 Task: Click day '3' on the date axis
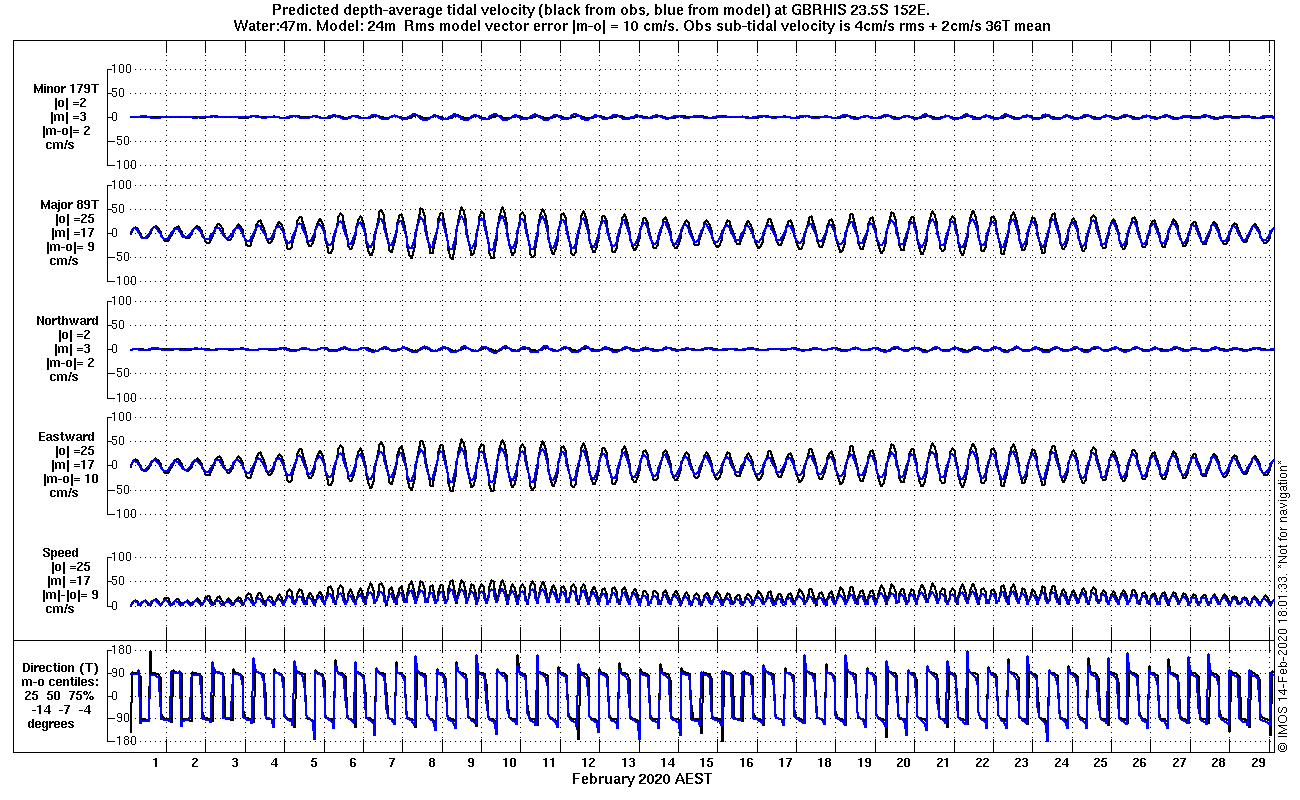click(235, 762)
